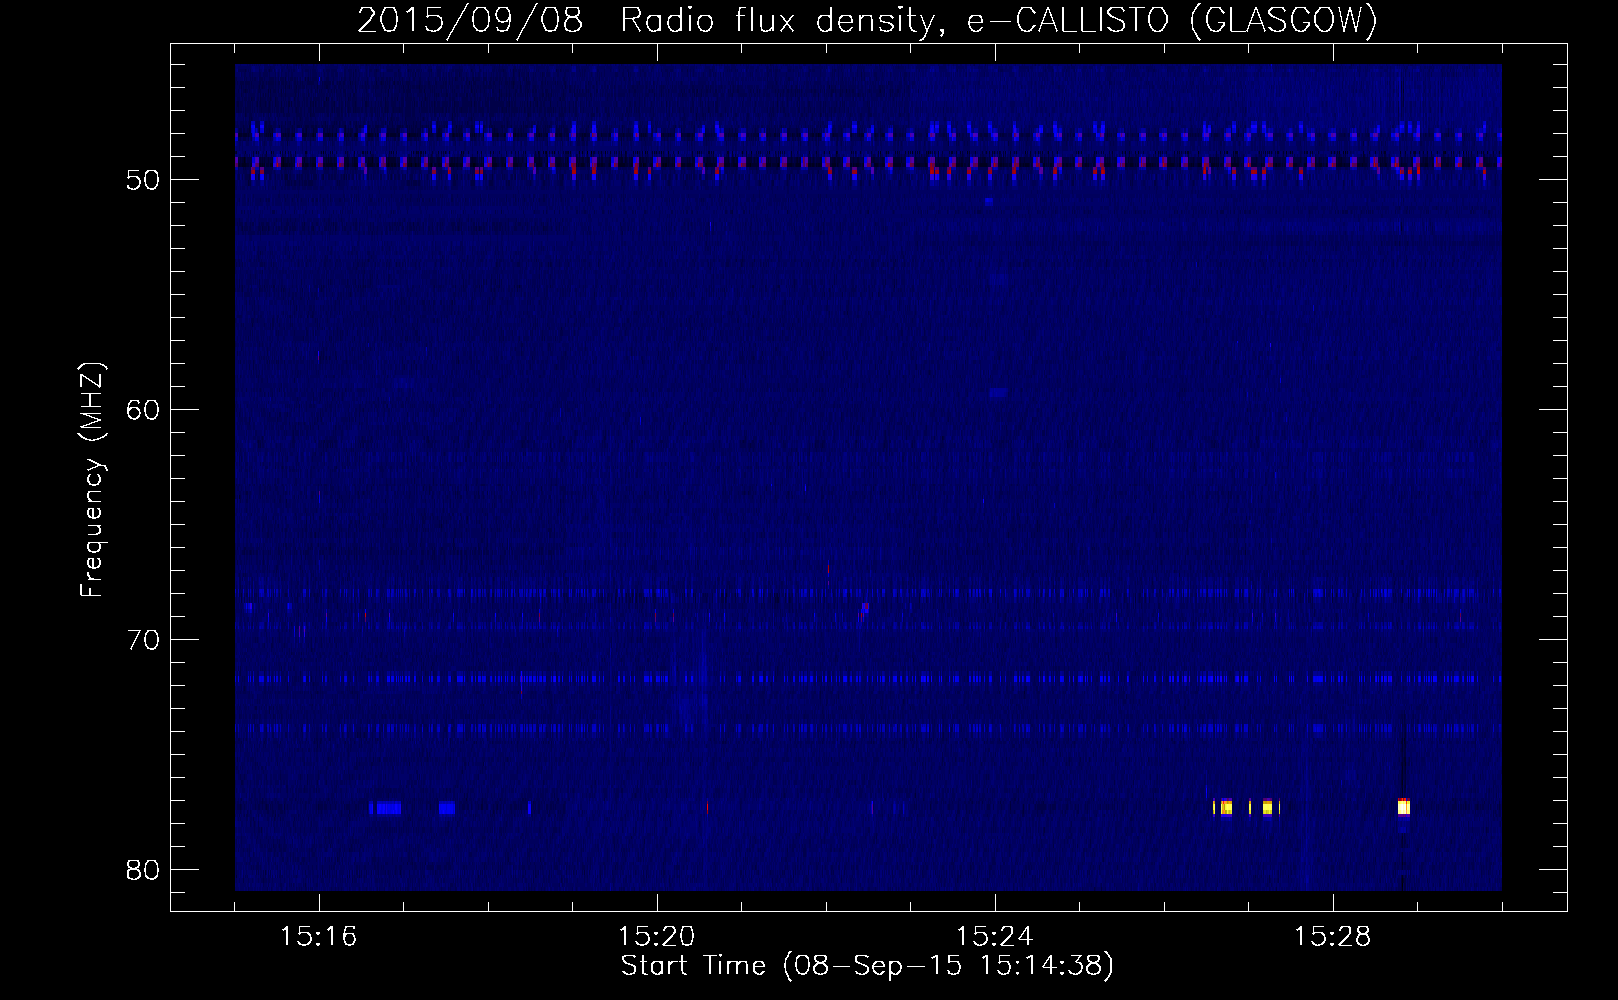
Task: Click the "Frequency (MHZ)" axis label
Action: [x=91, y=480]
